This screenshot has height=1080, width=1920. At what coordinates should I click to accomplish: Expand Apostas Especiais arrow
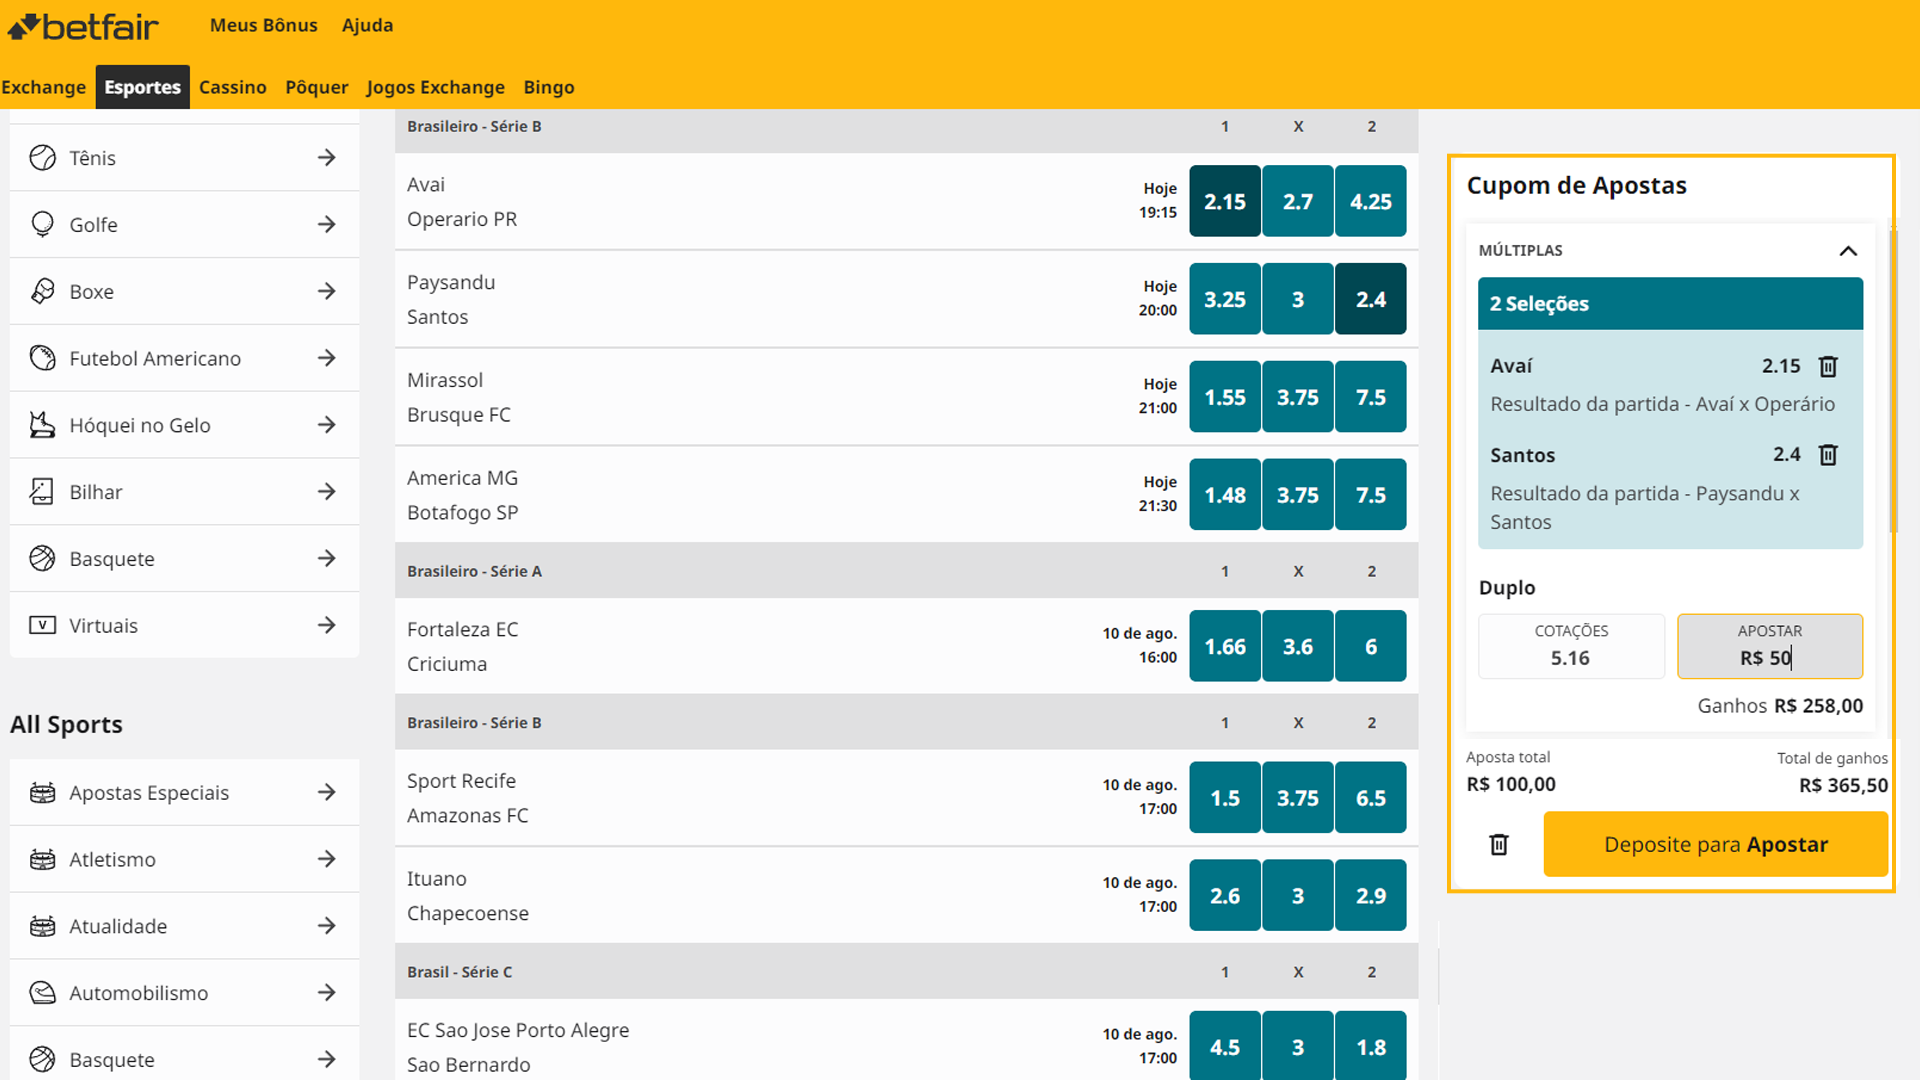click(x=327, y=793)
